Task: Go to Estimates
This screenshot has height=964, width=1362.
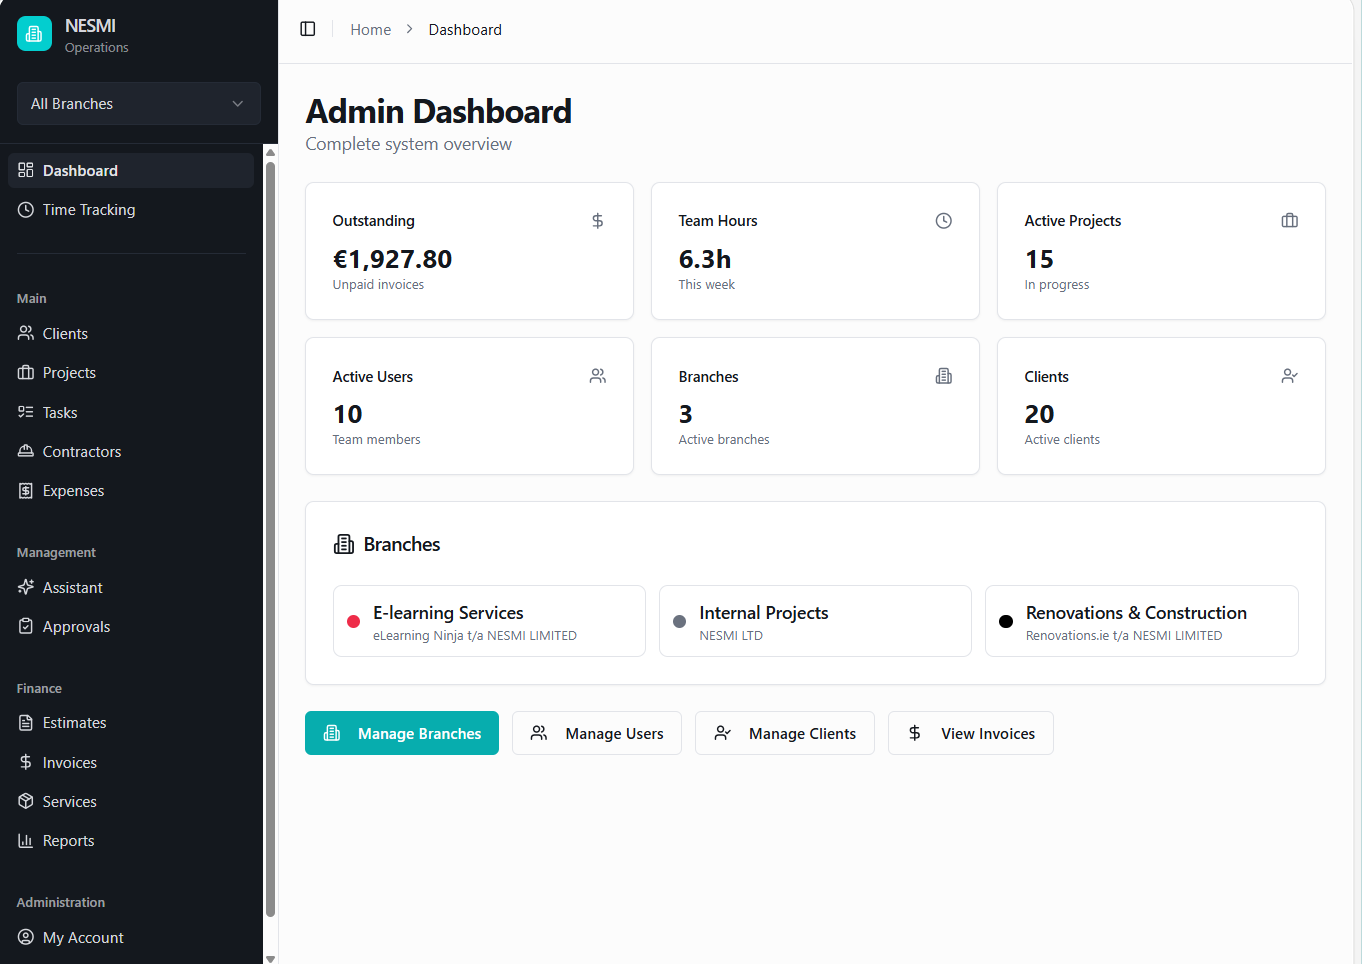Action: pos(131,723)
